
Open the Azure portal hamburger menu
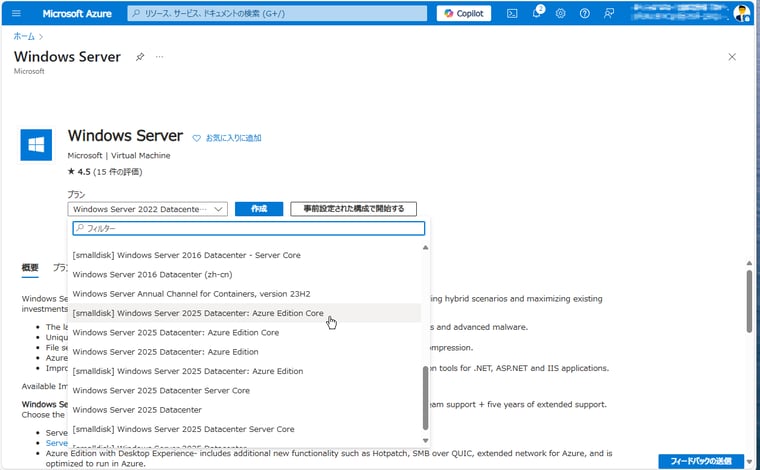click(x=16, y=13)
